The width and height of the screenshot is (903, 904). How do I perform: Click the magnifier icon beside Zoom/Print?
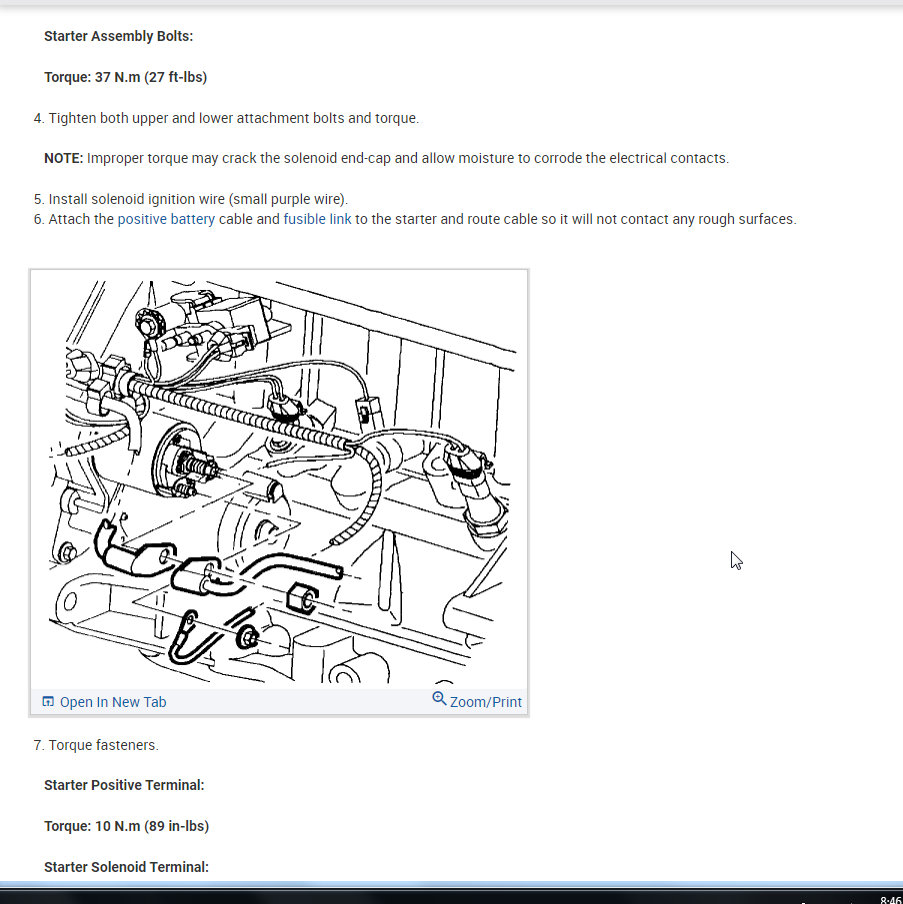pyautogui.click(x=439, y=699)
